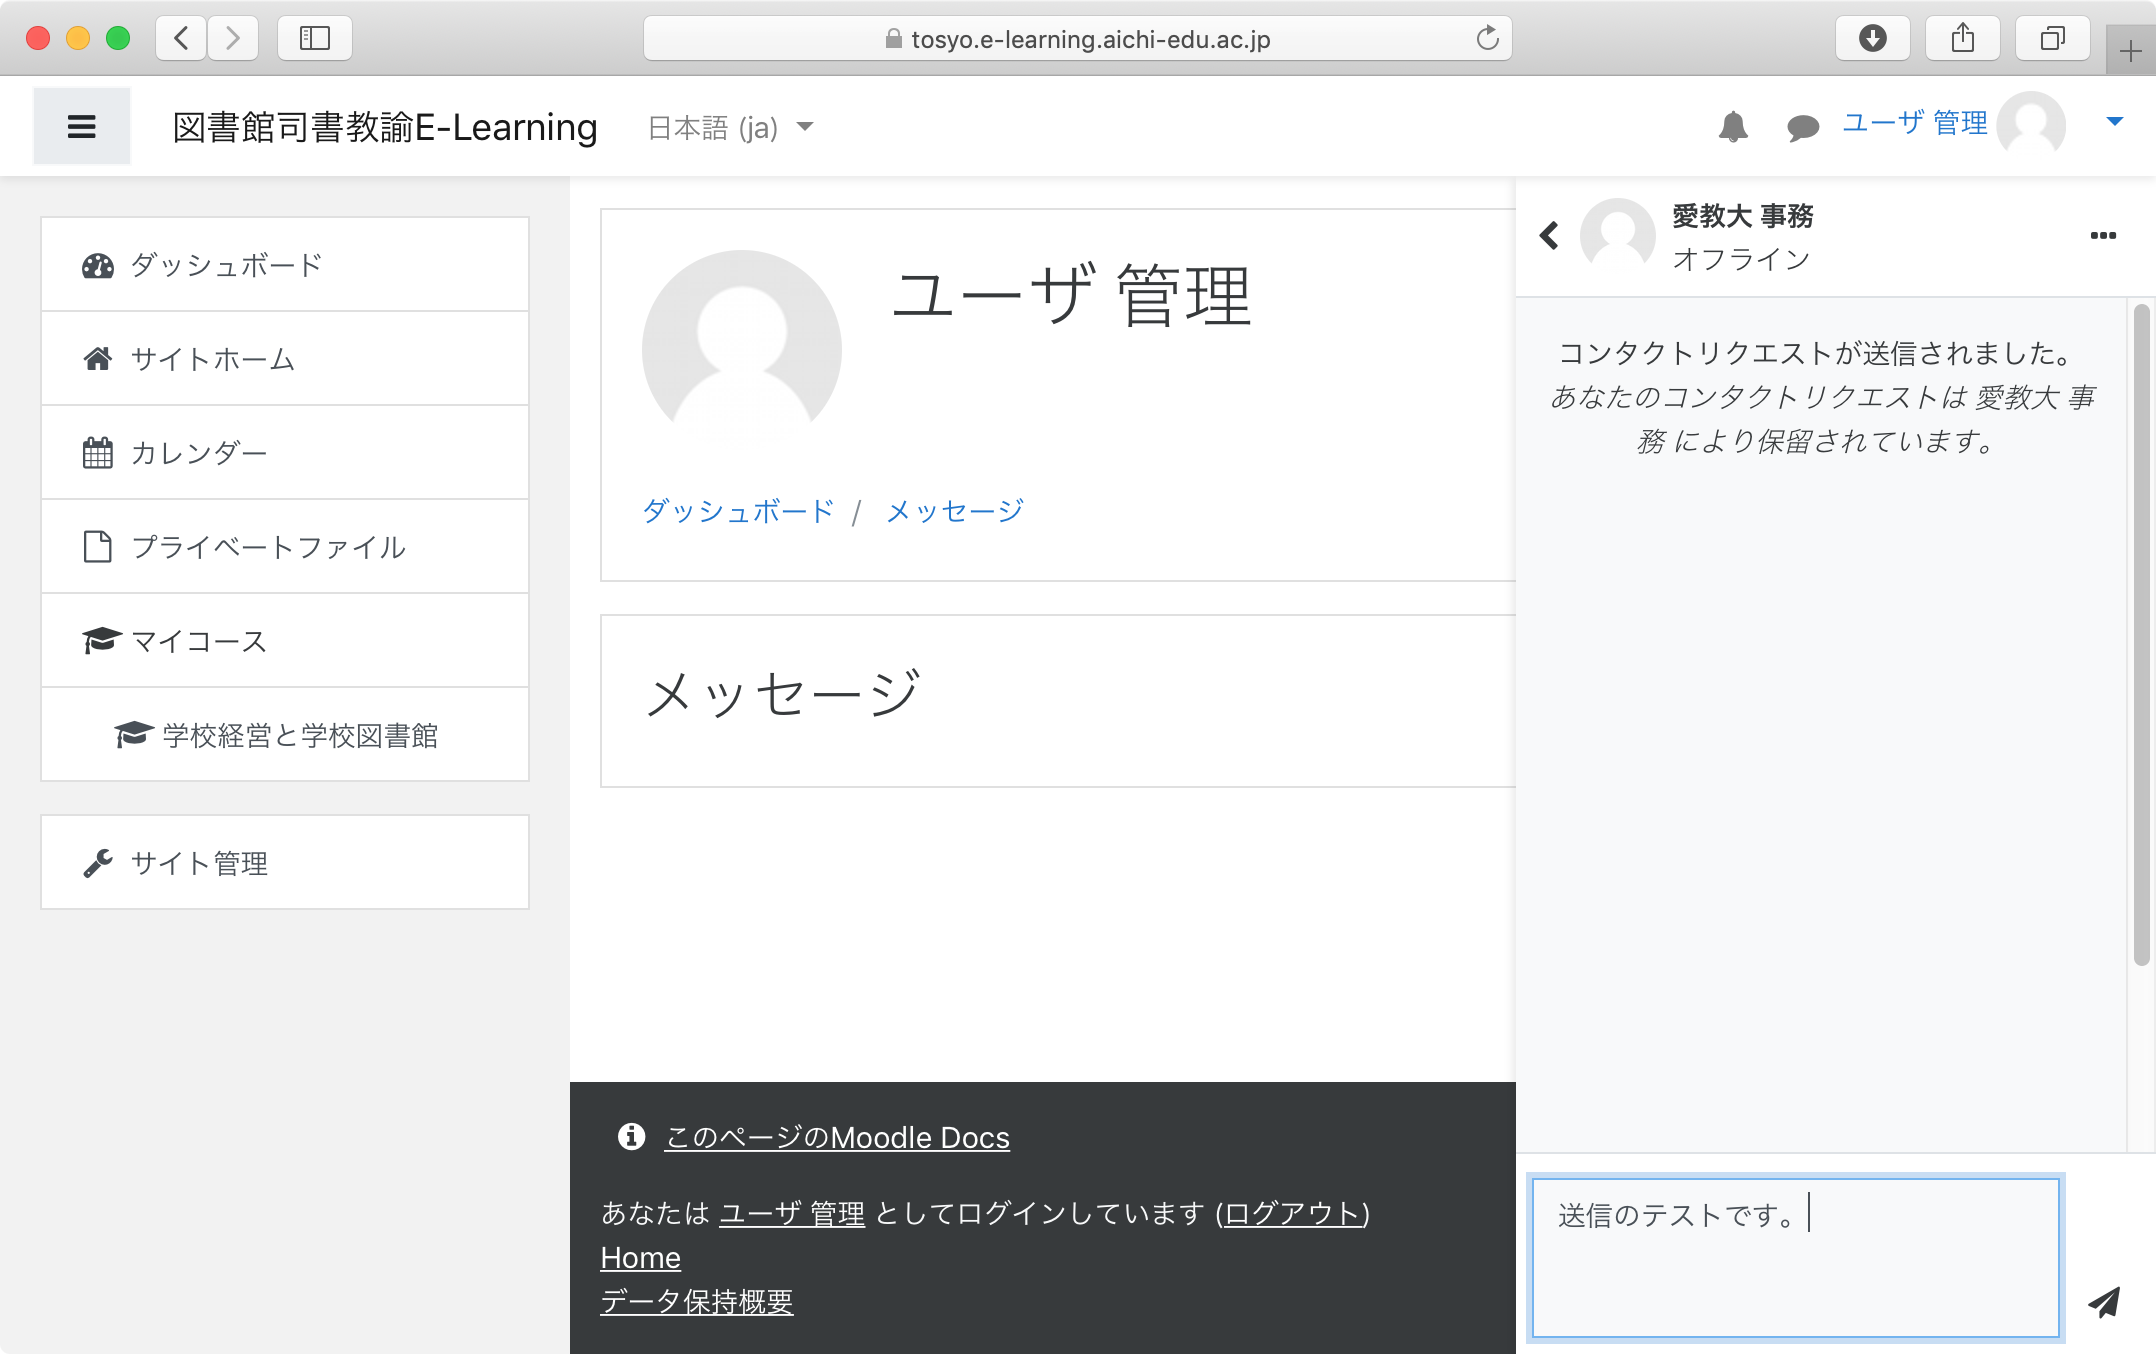
Task: Open the notifications bell icon
Action: click(x=1733, y=127)
